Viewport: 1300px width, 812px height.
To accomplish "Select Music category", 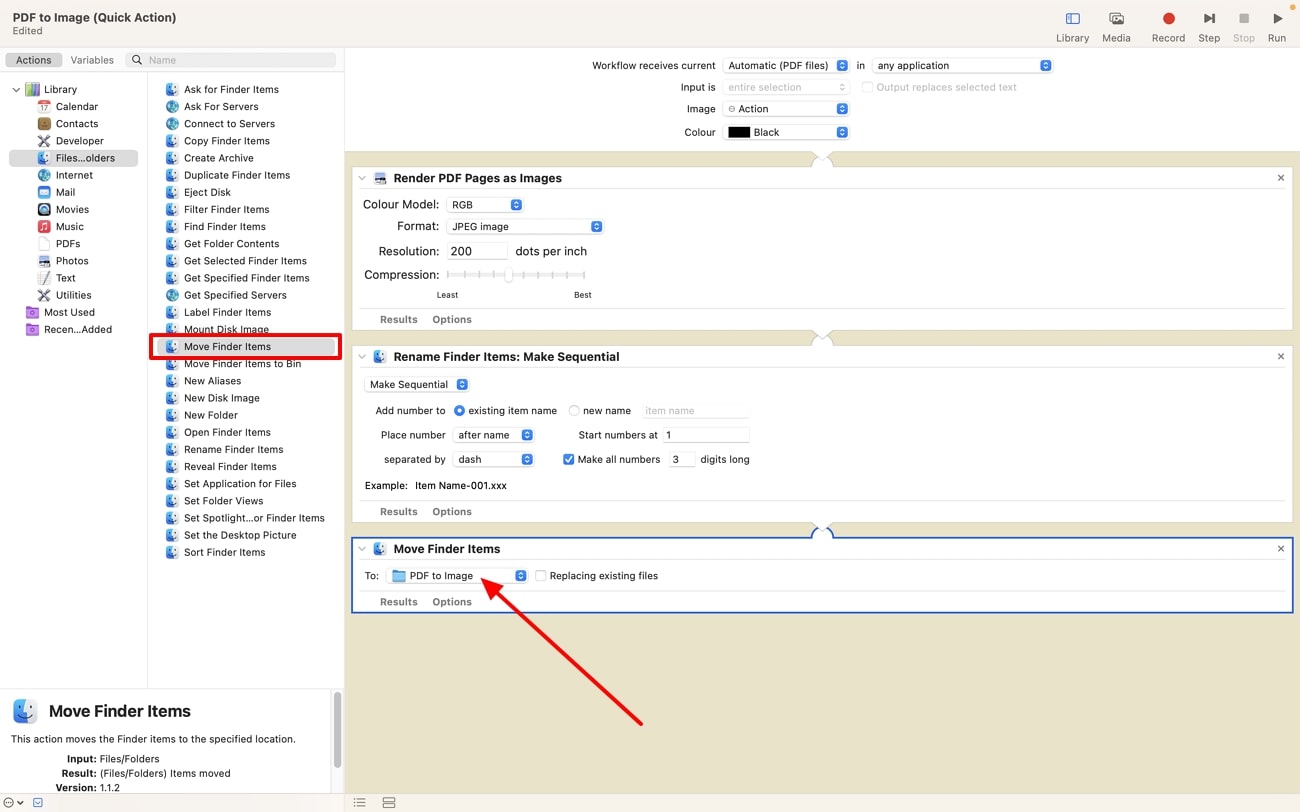I will (69, 226).
